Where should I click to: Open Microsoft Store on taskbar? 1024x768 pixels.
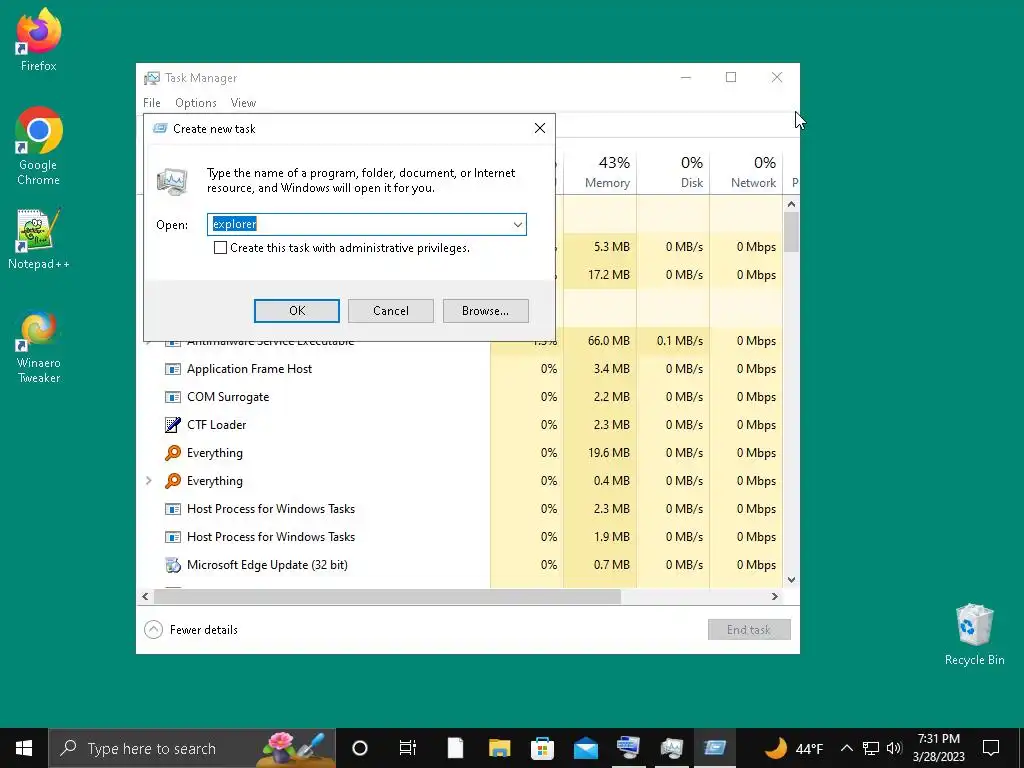(542, 748)
